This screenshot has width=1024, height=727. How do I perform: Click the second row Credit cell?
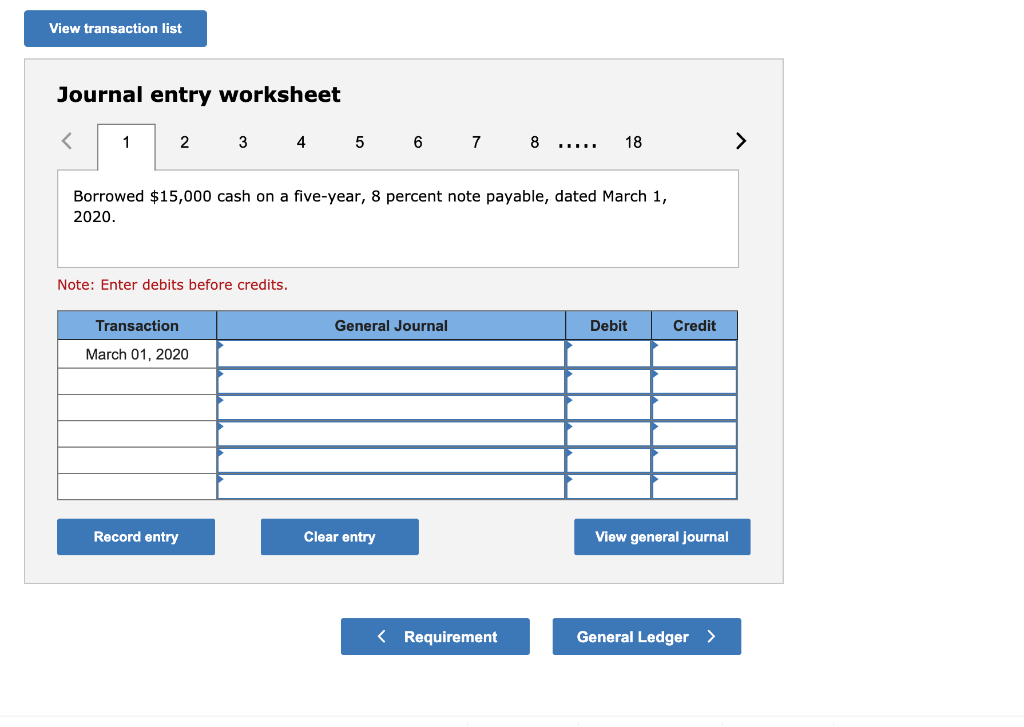coord(694,381)
